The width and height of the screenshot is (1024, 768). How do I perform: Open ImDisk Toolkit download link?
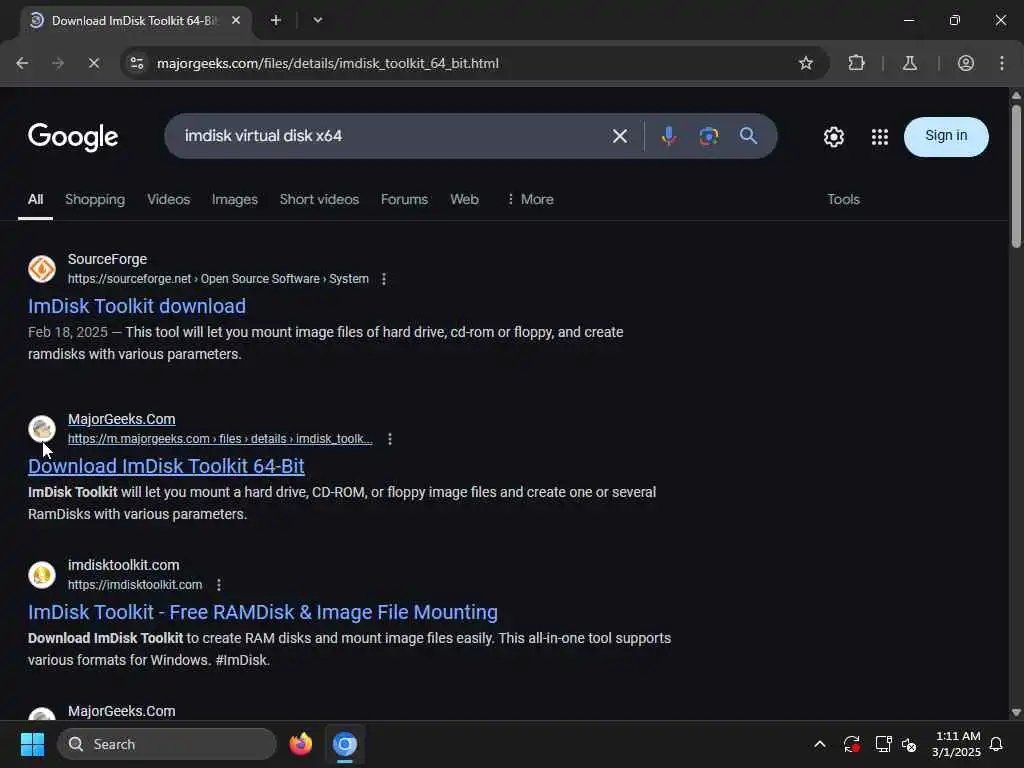137,306
